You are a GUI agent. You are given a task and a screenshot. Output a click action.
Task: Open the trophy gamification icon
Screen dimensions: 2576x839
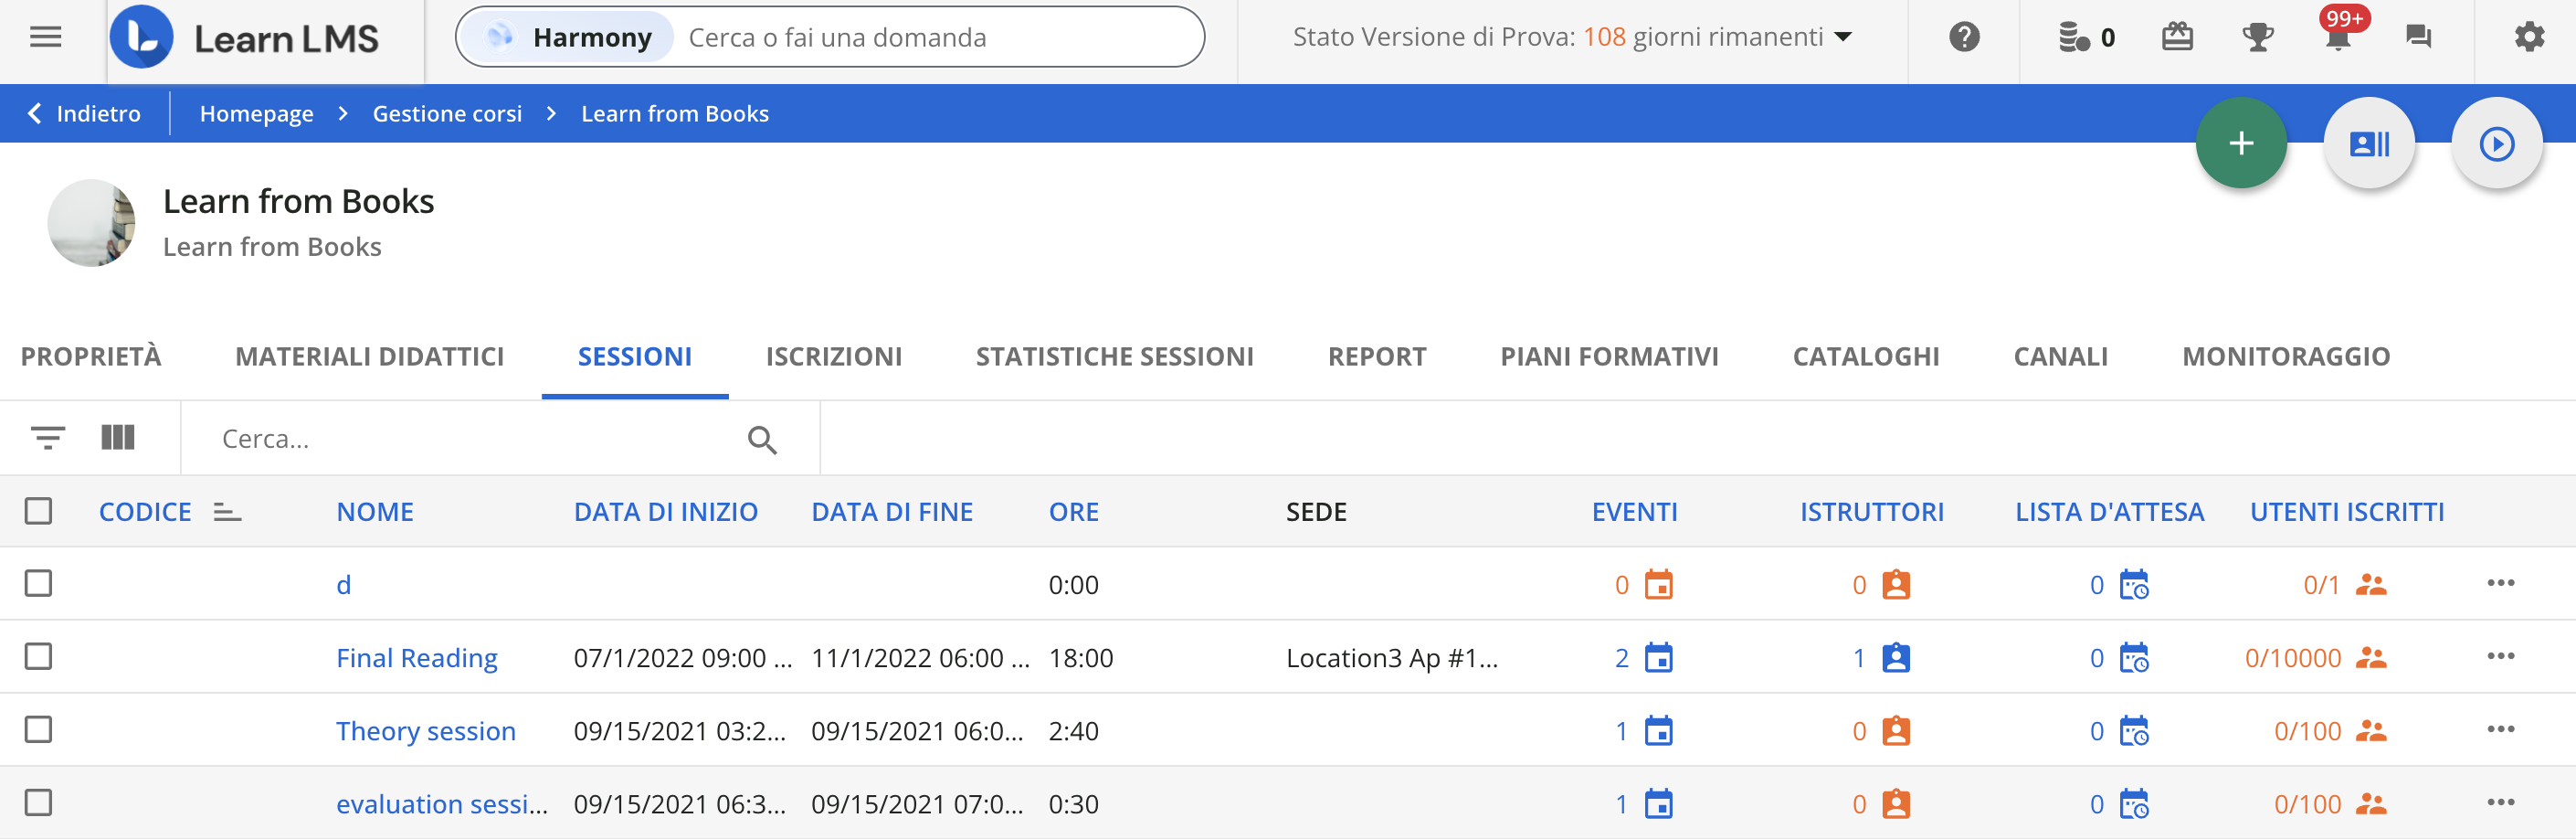coord(2257,38)
